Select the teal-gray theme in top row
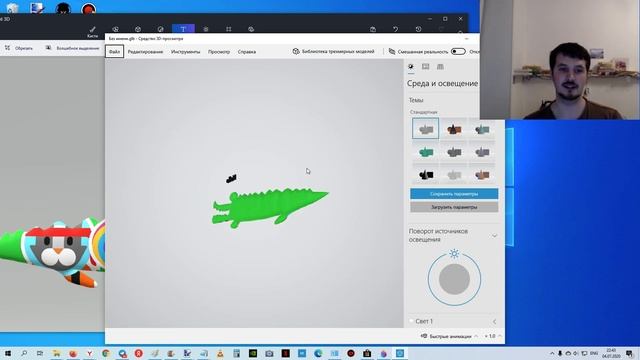 click(482, 129)
